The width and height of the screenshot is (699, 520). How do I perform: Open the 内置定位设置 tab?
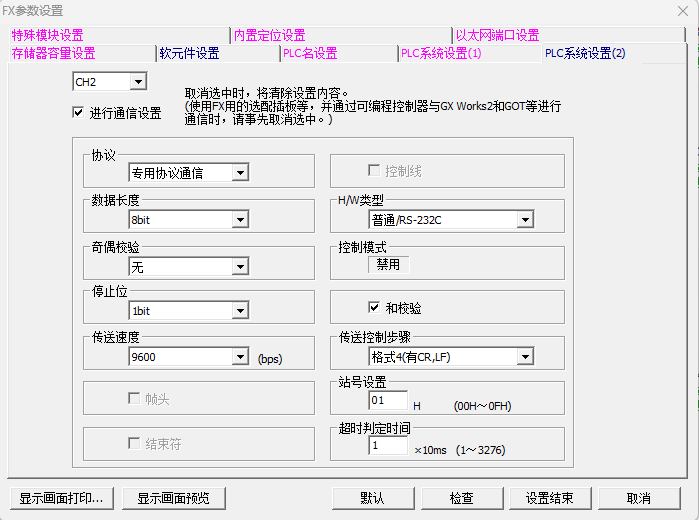270,36
